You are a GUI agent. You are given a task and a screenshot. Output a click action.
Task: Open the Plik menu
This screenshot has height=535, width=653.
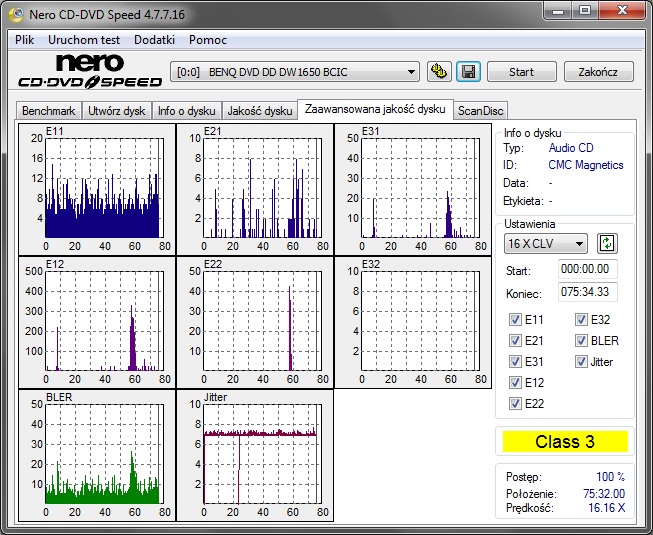coord(25,40)
